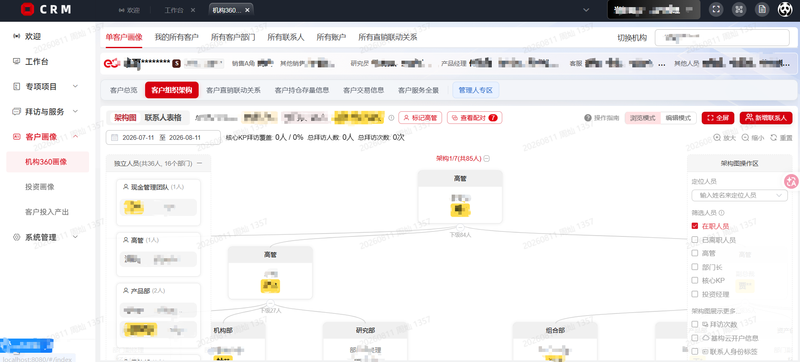Open the grid apps icon in header

[739, 10]
